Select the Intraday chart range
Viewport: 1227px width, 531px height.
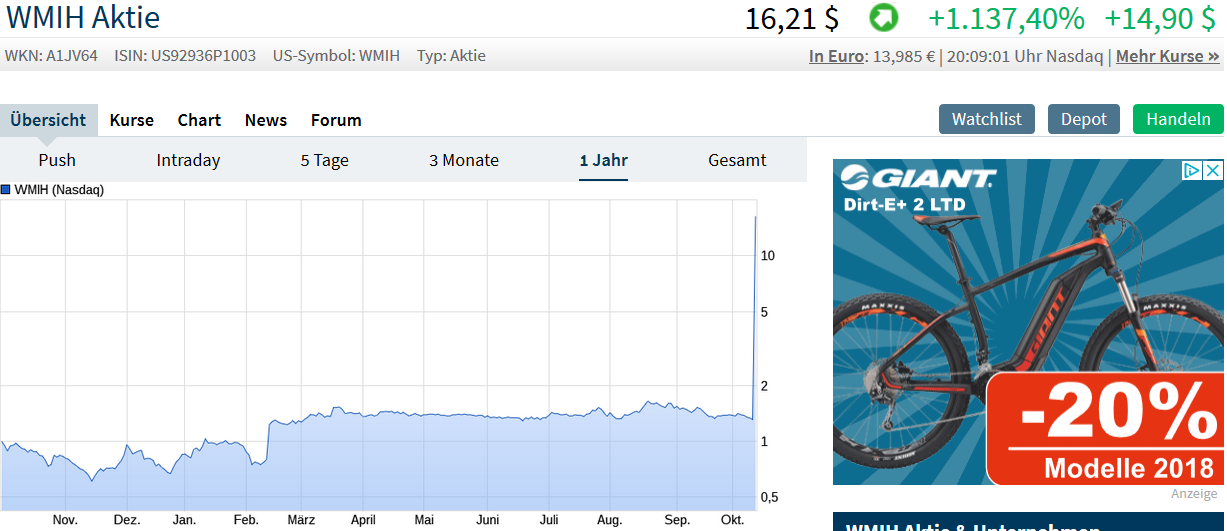tap(188, 160)
